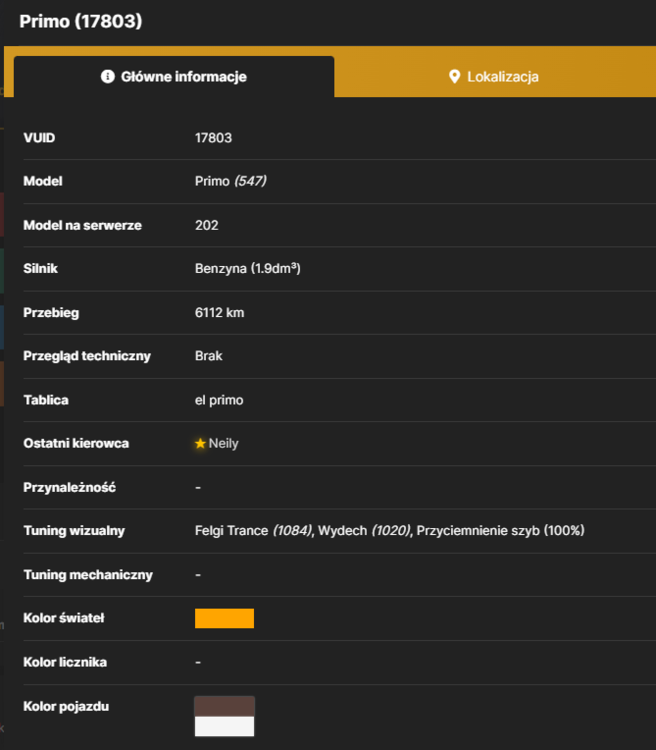
Task: Click the Przyciemnienie szyb (100%) entry
Action: point(500,530)
